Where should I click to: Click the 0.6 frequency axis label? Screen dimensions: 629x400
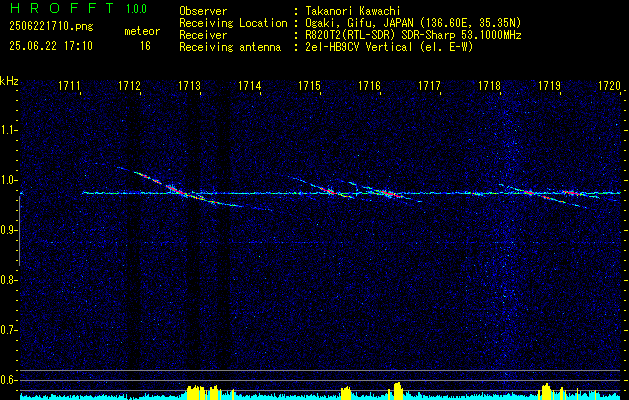point(7,380)
